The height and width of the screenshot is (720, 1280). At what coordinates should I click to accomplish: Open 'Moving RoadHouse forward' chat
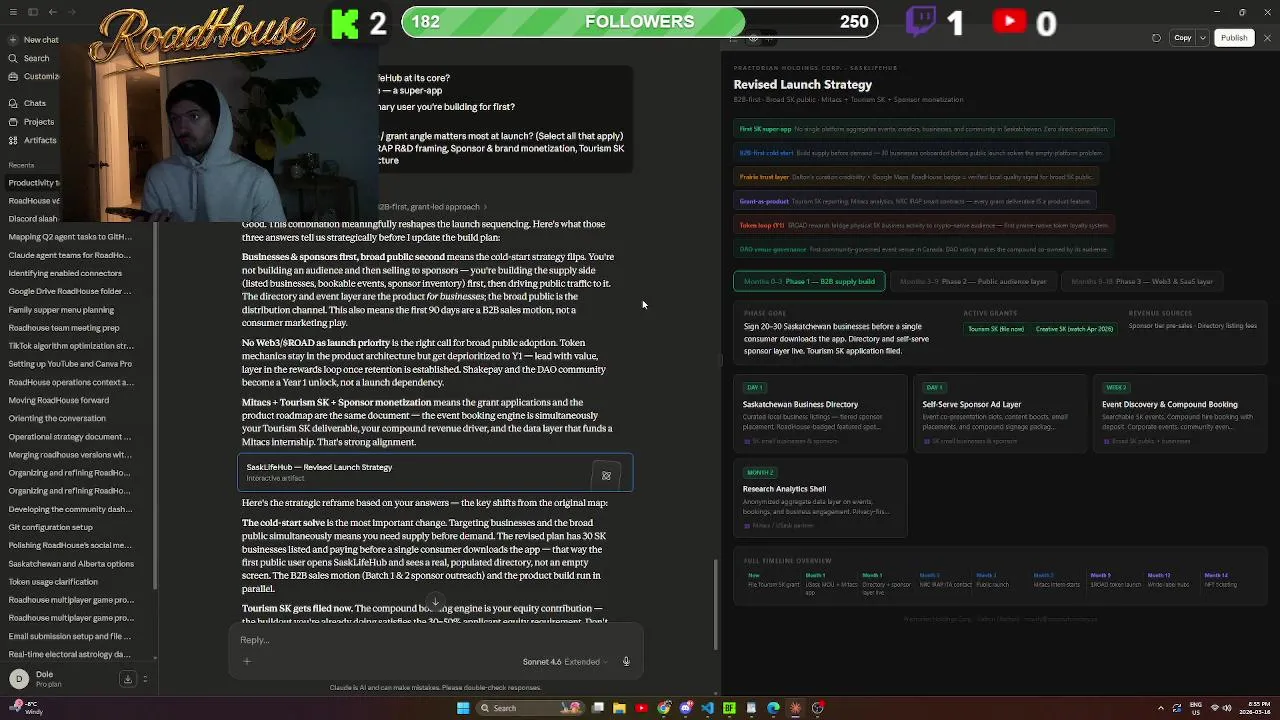59,400
